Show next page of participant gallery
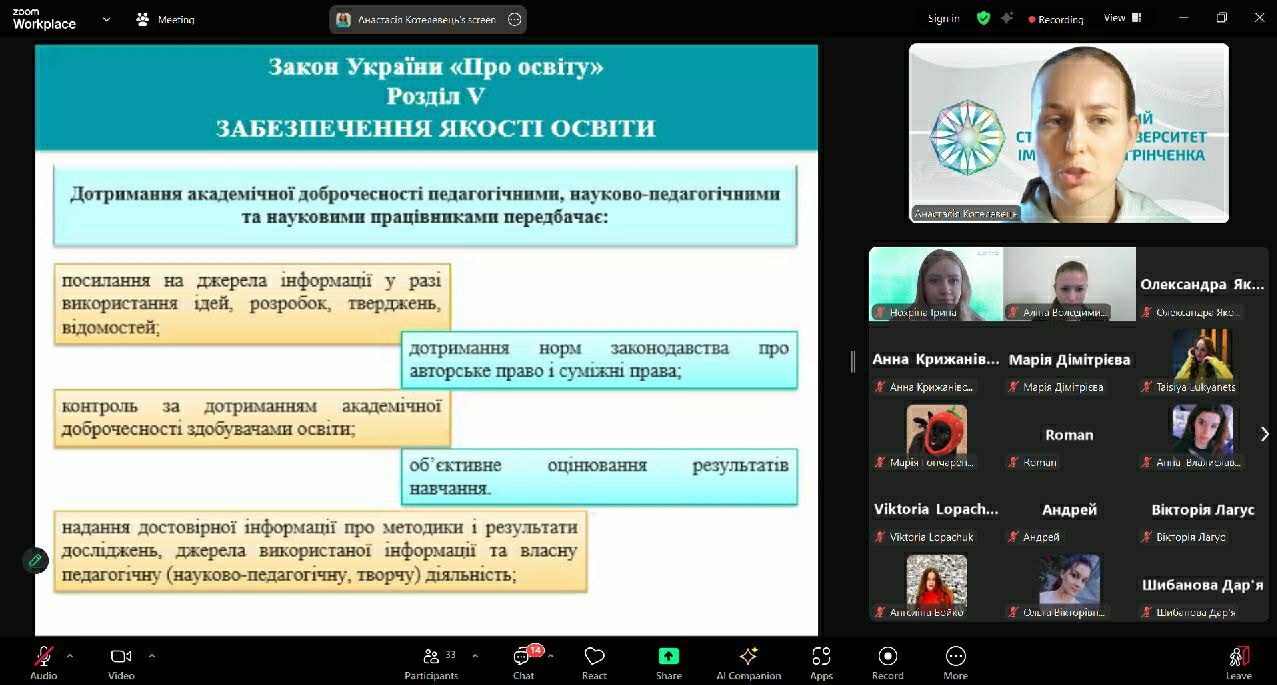1277x685 pixels. (x=1264, y=434)
